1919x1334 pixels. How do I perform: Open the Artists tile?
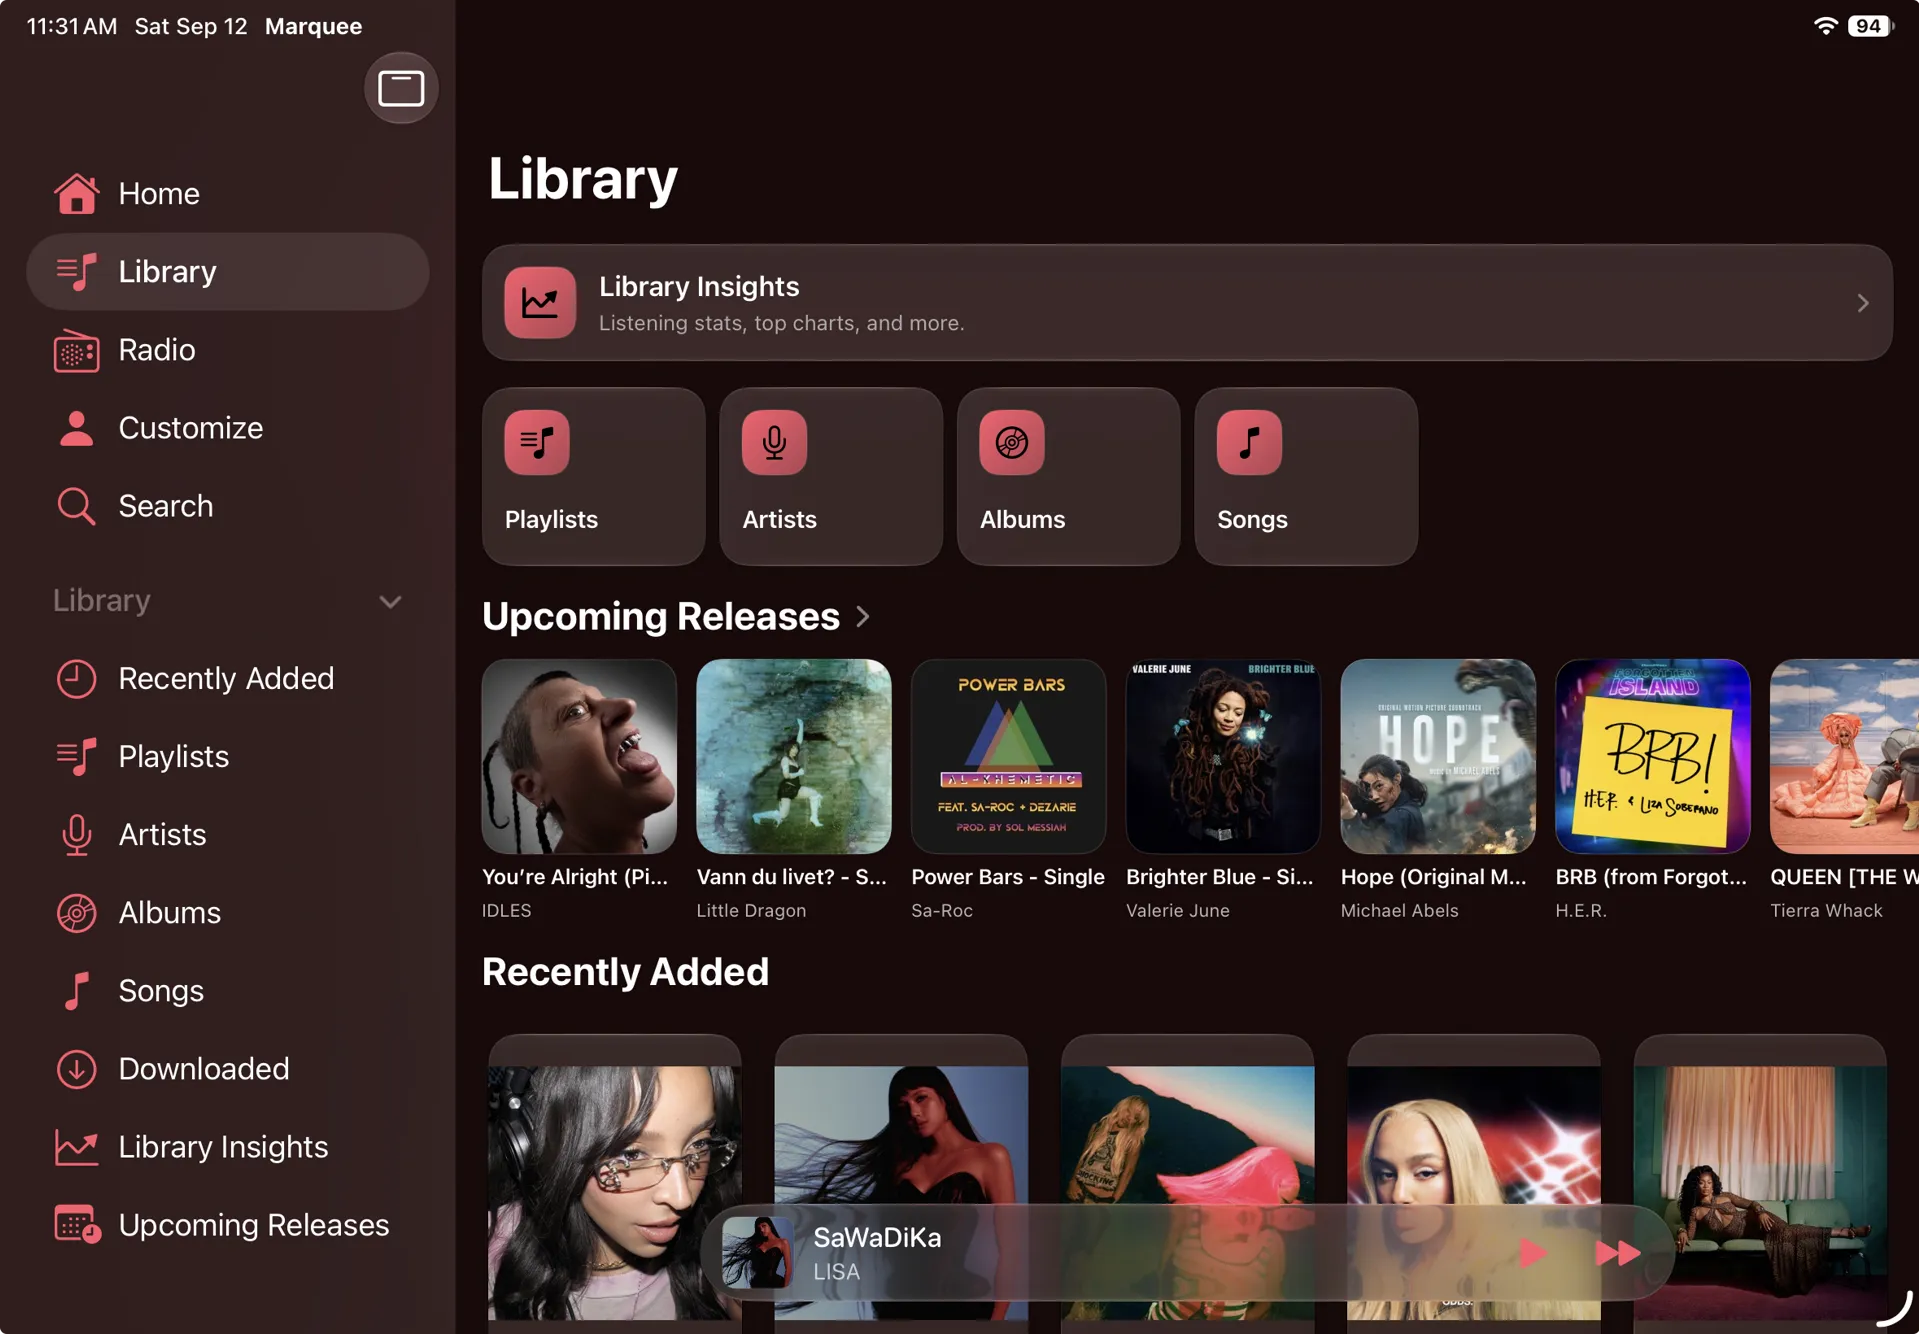(x=831, y=477)
